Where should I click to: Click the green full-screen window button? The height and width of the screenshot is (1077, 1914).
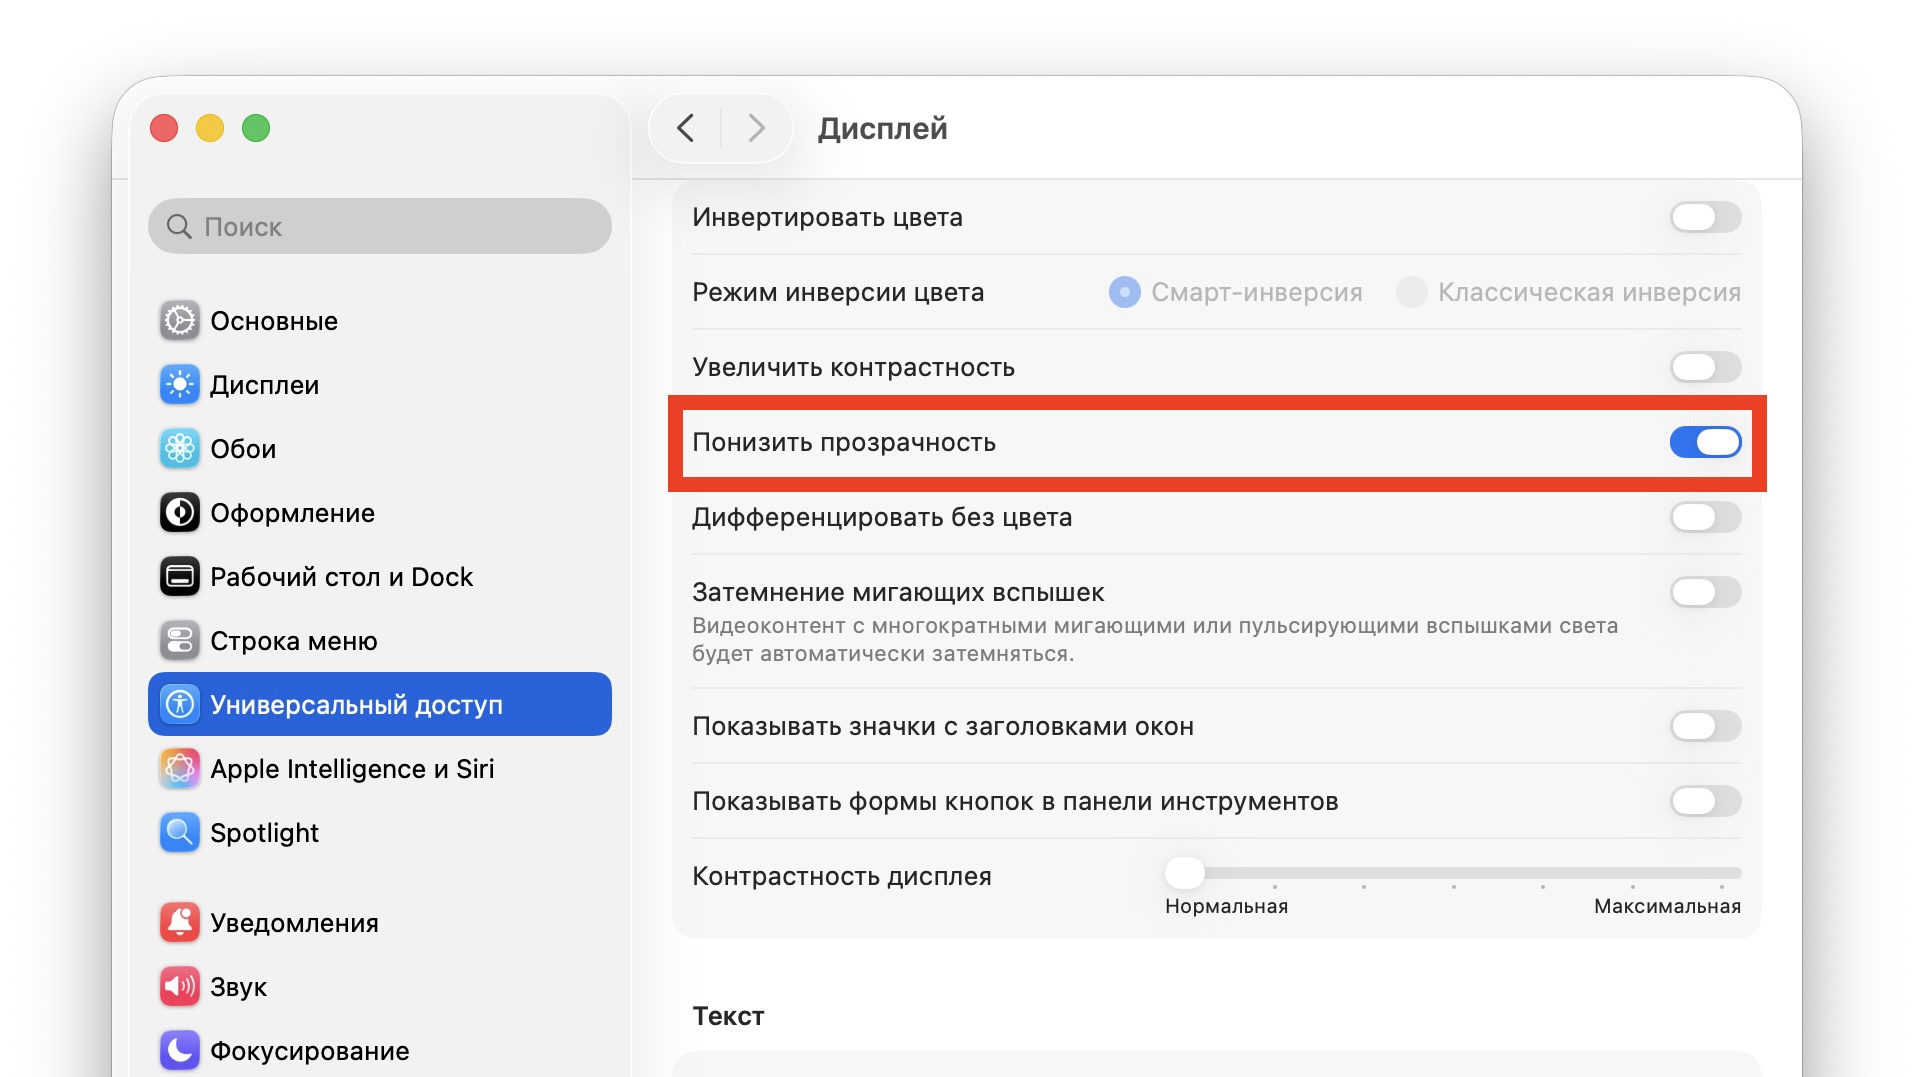[256, 128]
